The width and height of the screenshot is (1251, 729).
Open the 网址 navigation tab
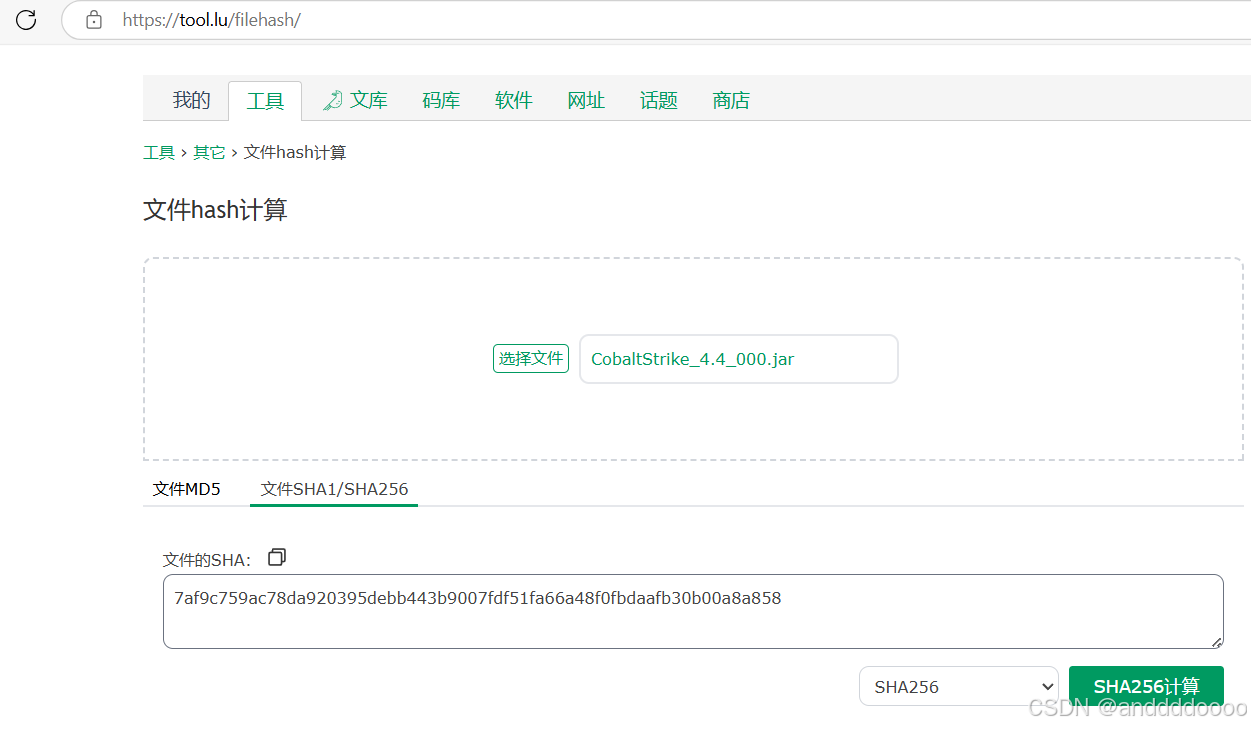pyautogui.click(x=586, y=100)
